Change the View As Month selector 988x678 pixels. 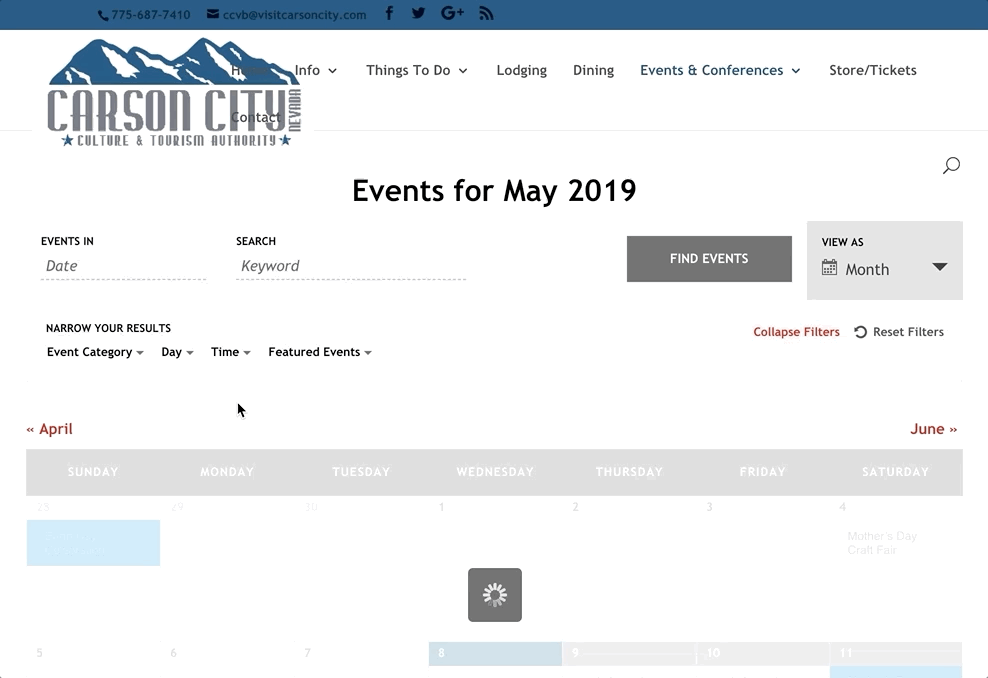tap(884, 268)
